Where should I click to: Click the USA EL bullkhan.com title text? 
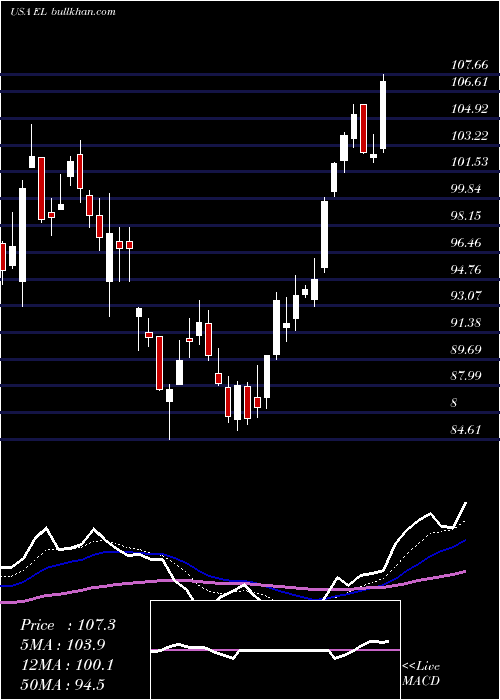point(63,11)
